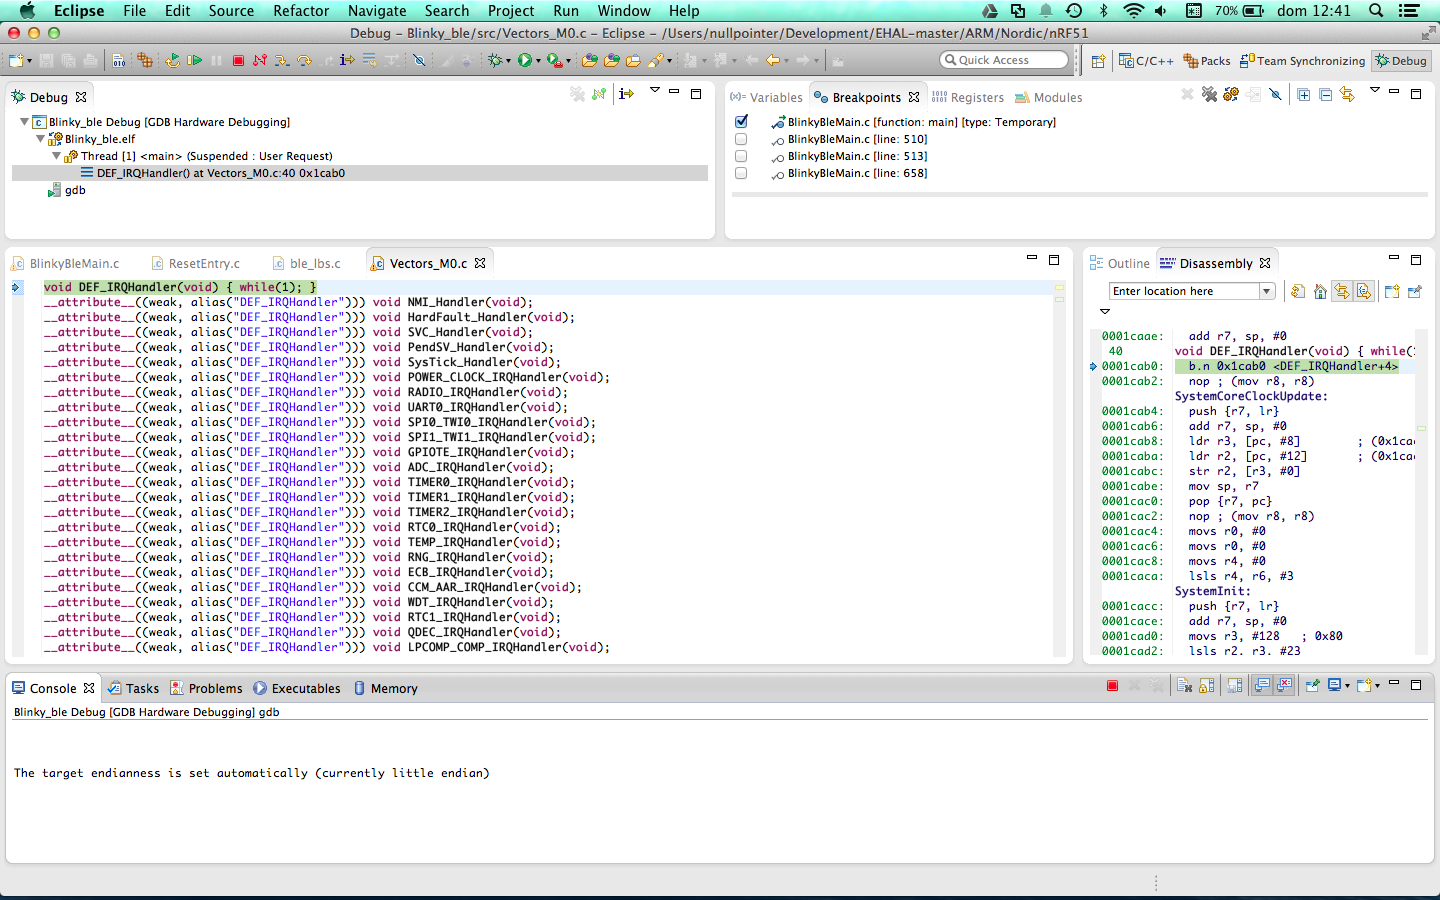
Task: Enable breakpoint at BlinkyBleMain.c line 510
Action: (741, 139)
